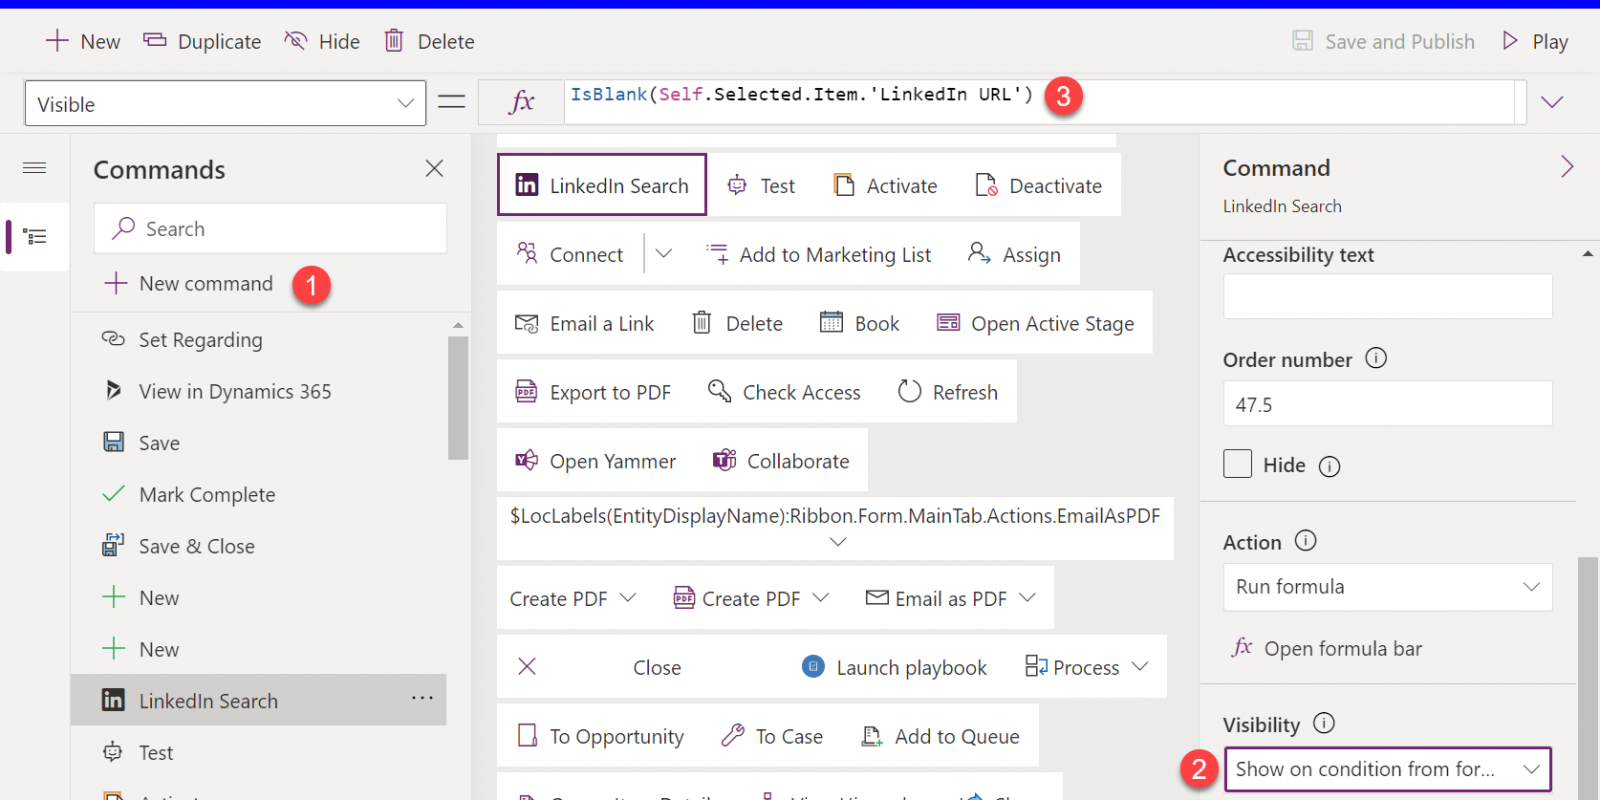Click the To Case wrench command
1600x800 pixels.
tap(772, 736)
